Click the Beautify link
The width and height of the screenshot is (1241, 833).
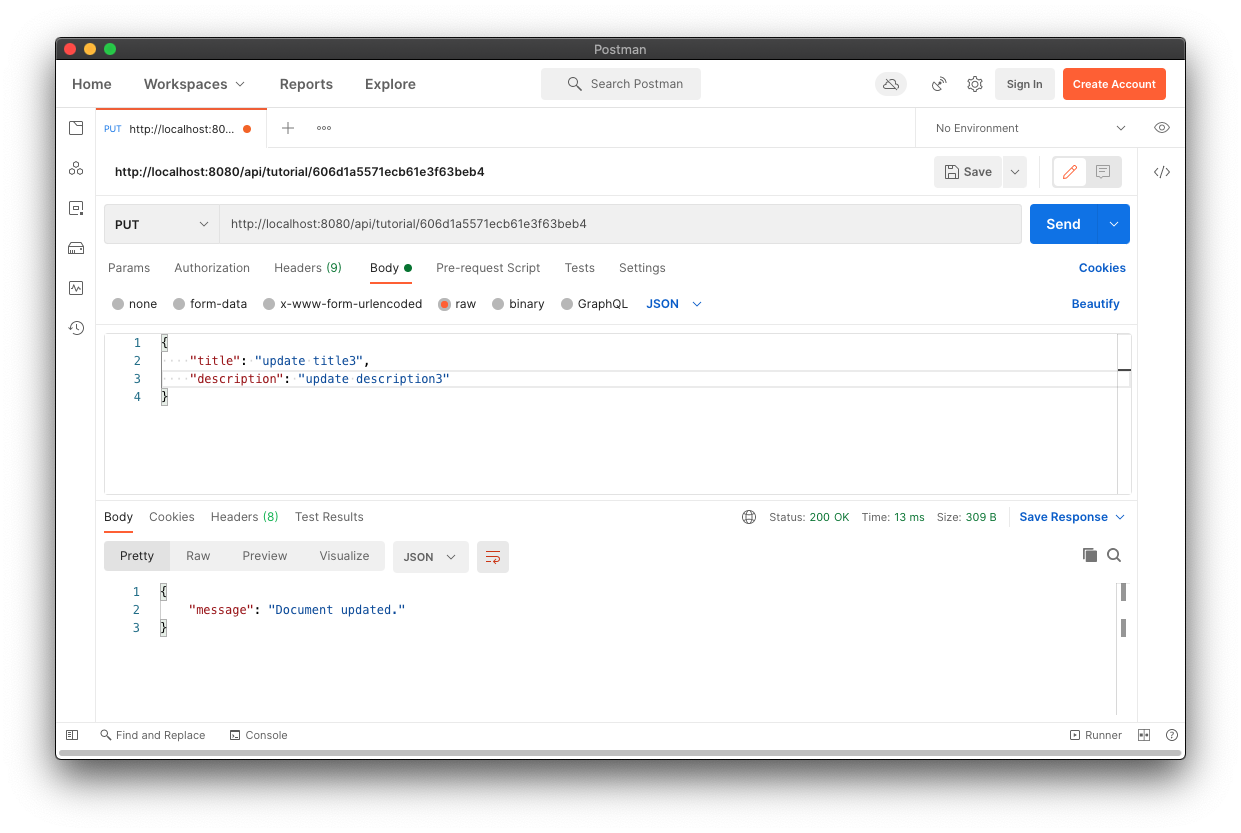(x=1096, y=304)
